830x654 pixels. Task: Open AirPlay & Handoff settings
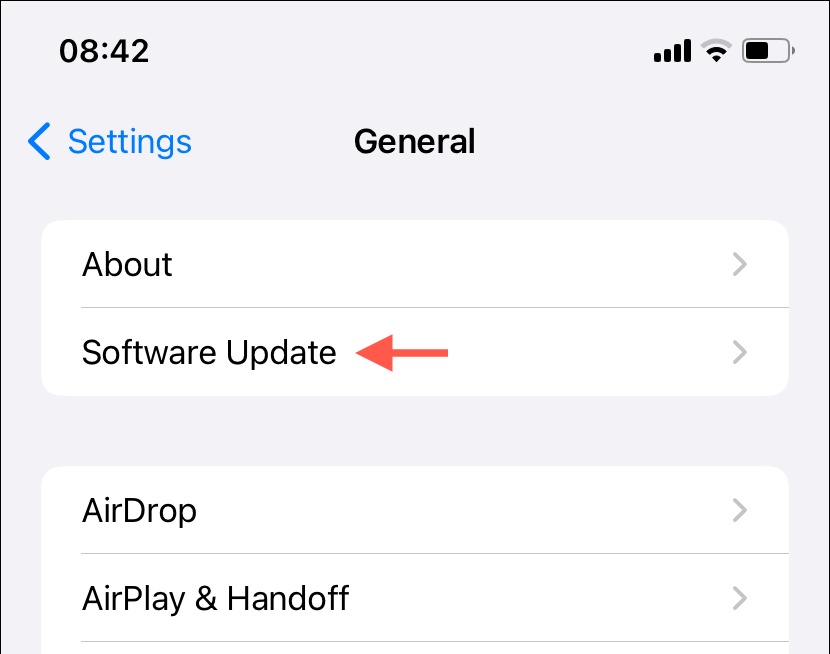coord(415,598)
